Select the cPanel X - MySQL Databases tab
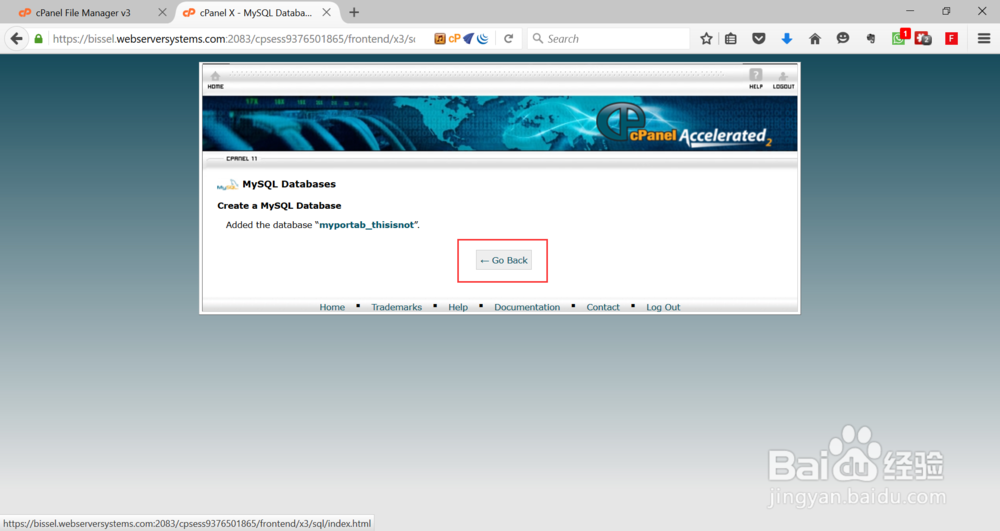The image size is (1000, 531). tap(255, 13)
